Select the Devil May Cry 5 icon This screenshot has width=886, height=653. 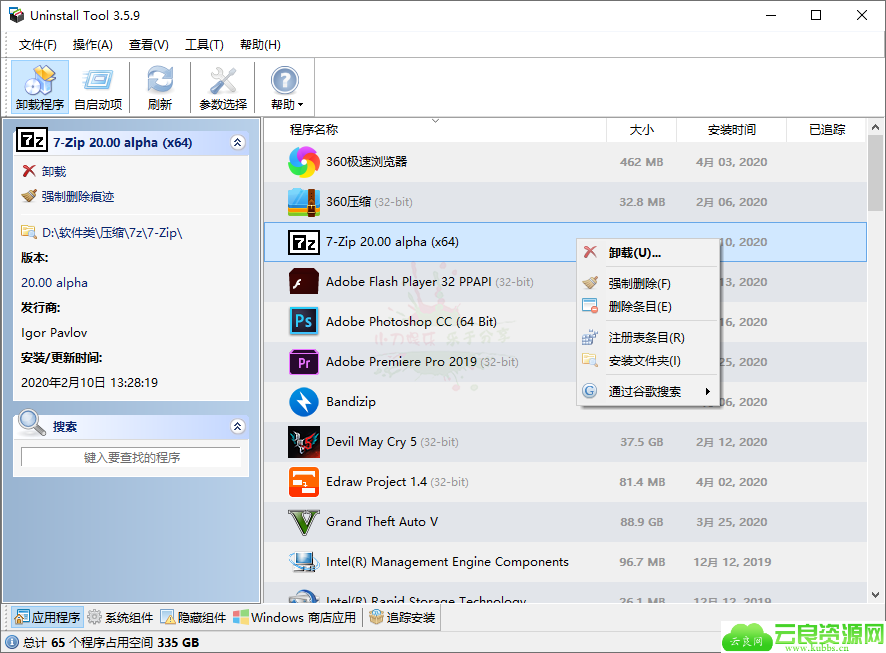click(304, 442)
